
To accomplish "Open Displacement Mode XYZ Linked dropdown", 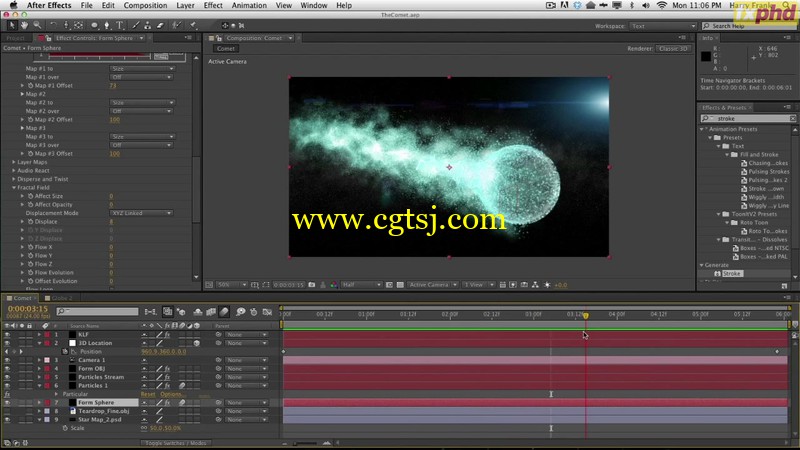I will click(141, 213).
